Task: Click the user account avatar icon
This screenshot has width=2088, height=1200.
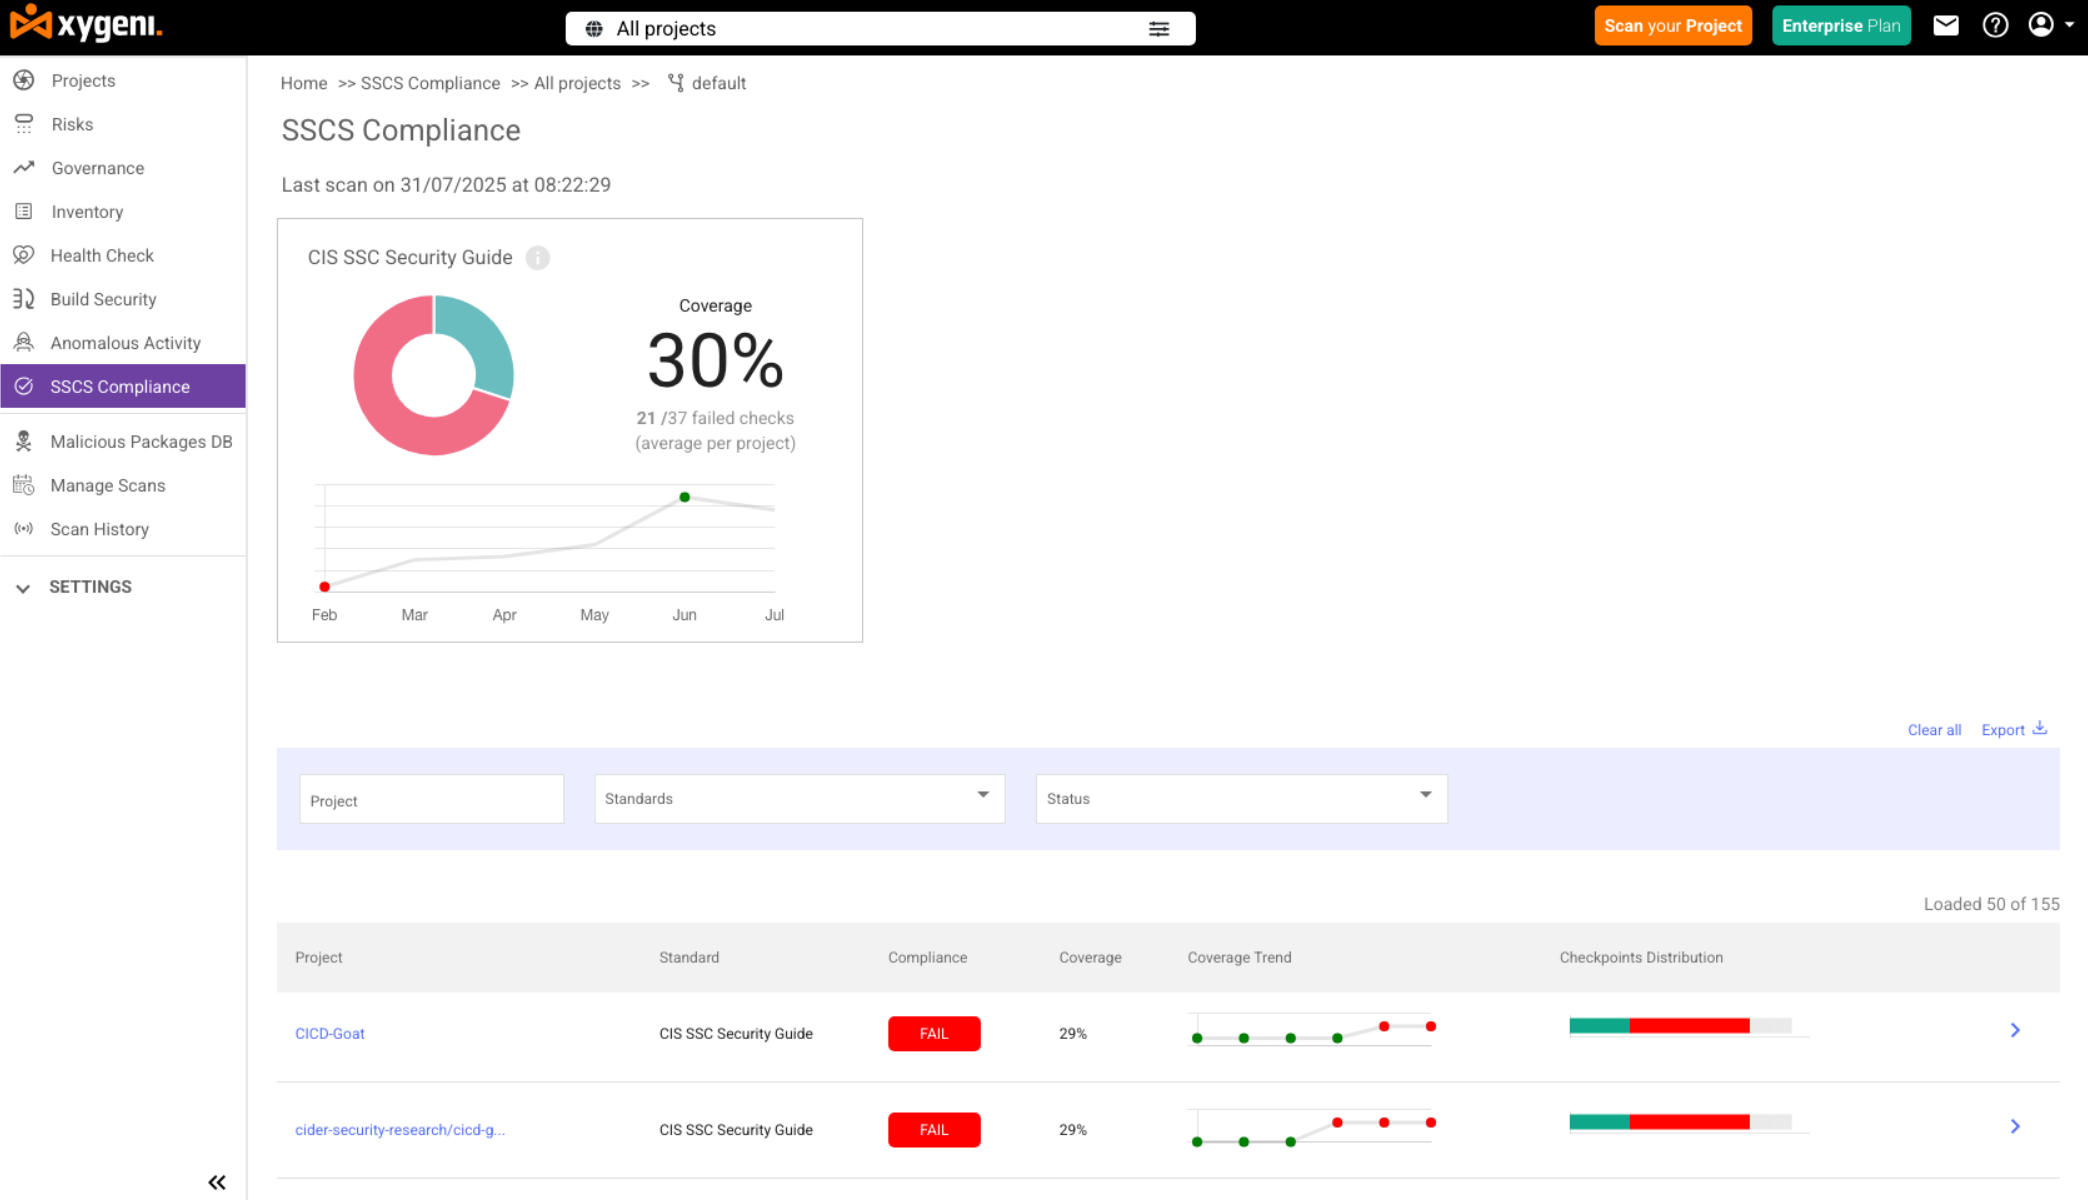Action: click(2041, 25)
